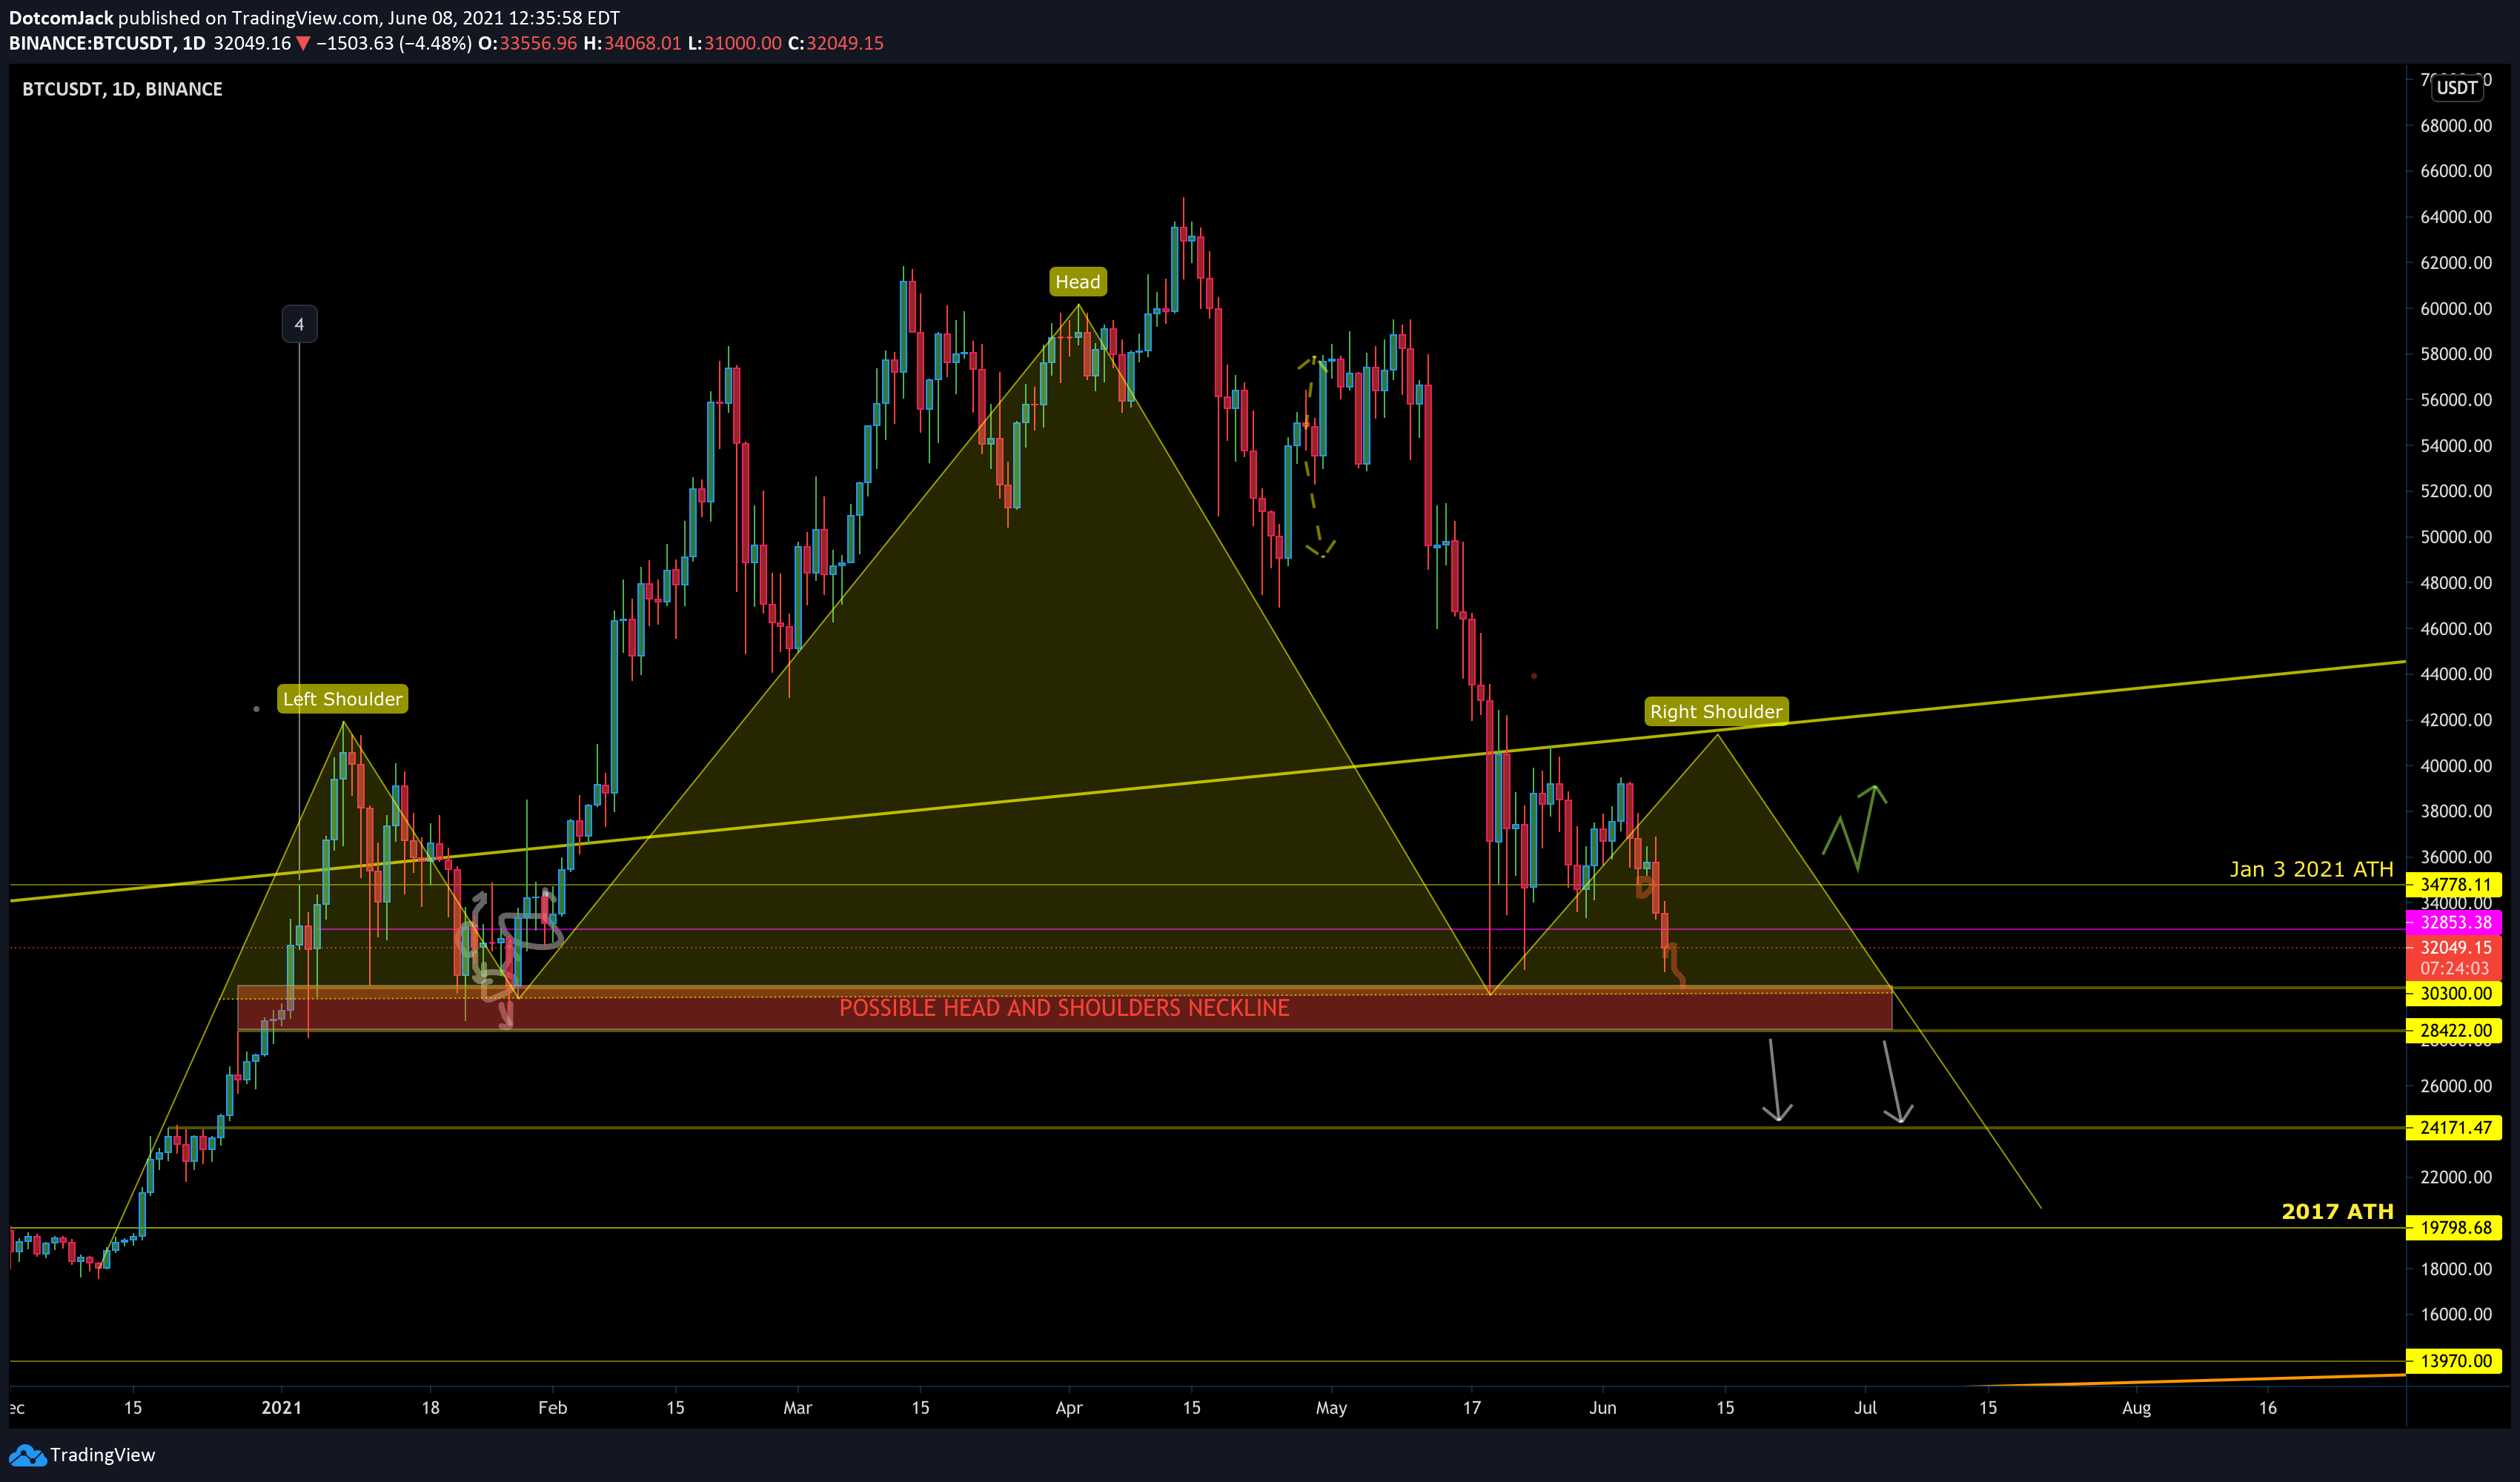Click the BINANCE:BTCUSDT symbol header text
Screen dimensions: 2520x1482
click(107, 43)
